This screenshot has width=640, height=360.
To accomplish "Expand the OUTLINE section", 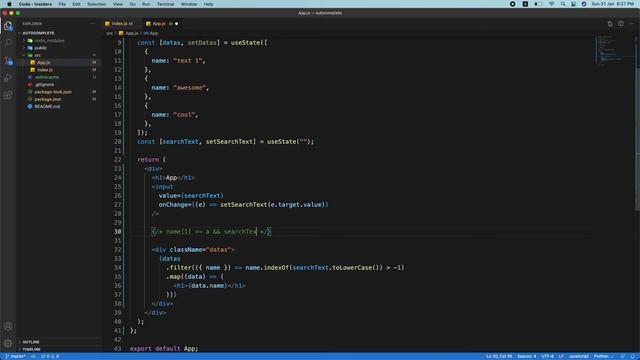I will pyautogui.click(x=31, y=342).
